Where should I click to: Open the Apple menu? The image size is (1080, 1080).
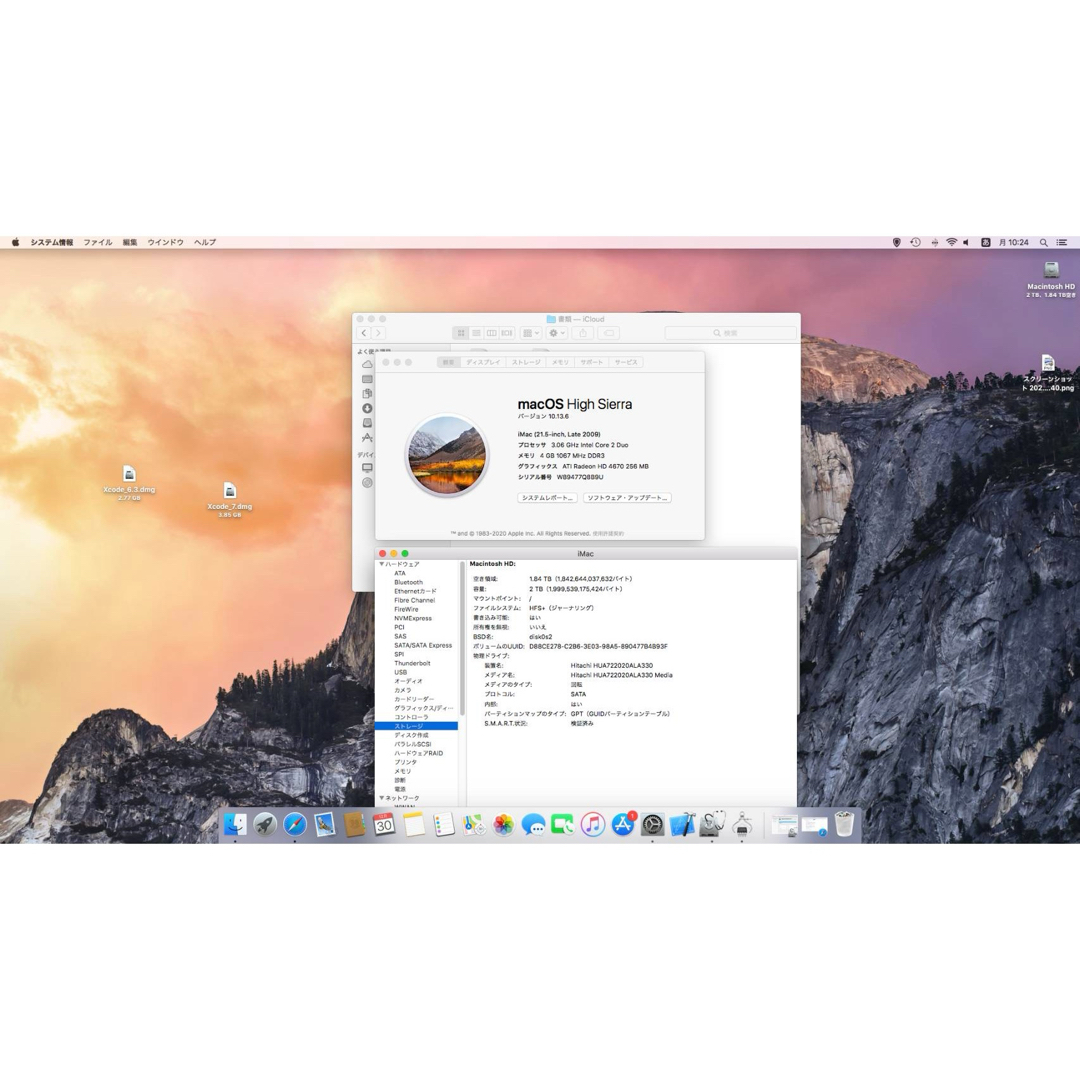coord(15,242)
